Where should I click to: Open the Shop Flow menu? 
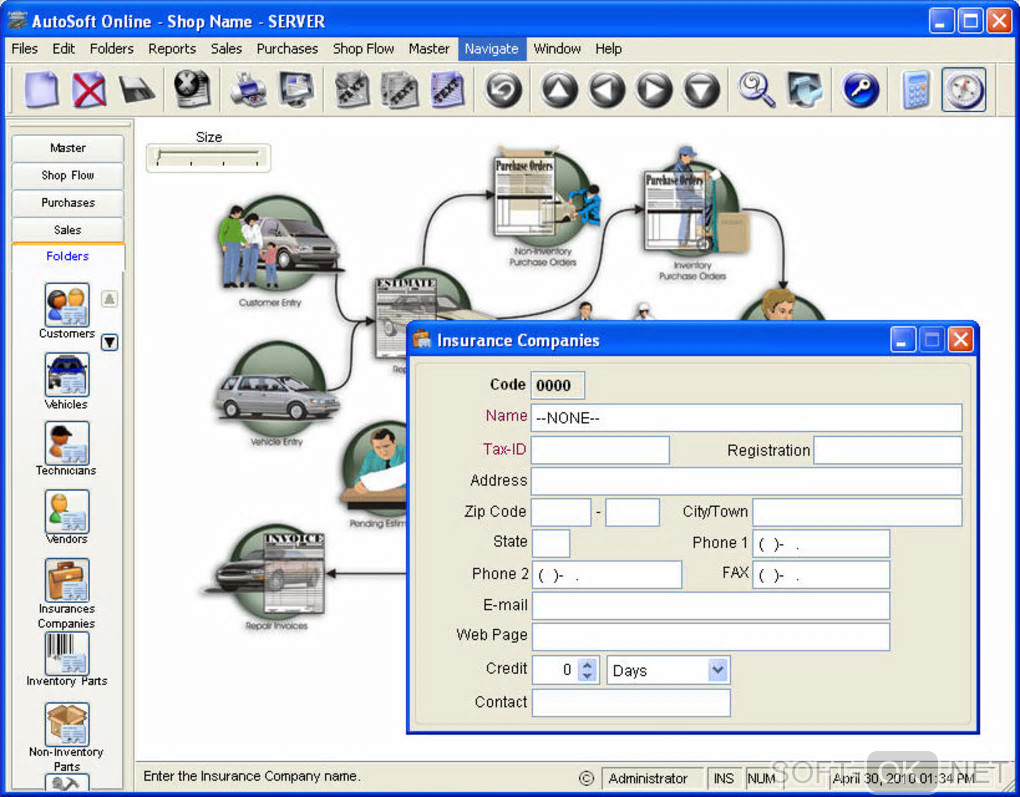coord(363,49)
